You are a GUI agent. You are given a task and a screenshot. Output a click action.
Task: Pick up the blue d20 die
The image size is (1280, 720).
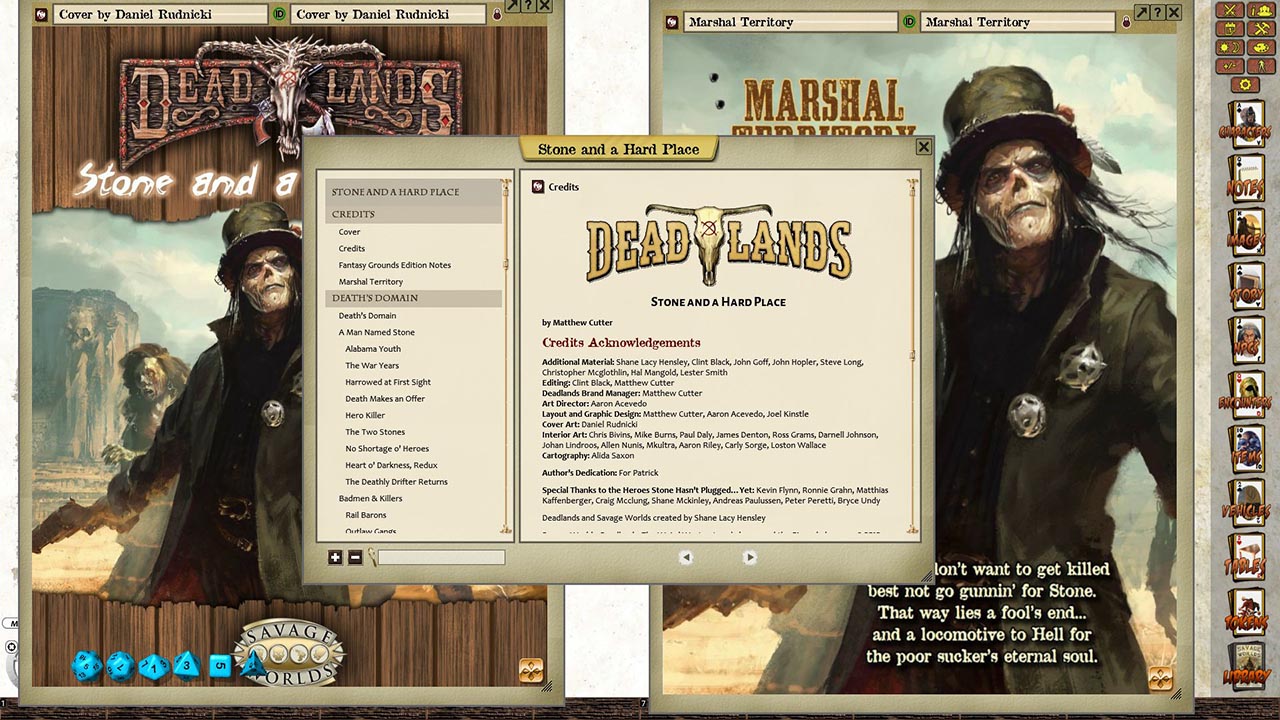pyautogui.click(x=87, y=664)
